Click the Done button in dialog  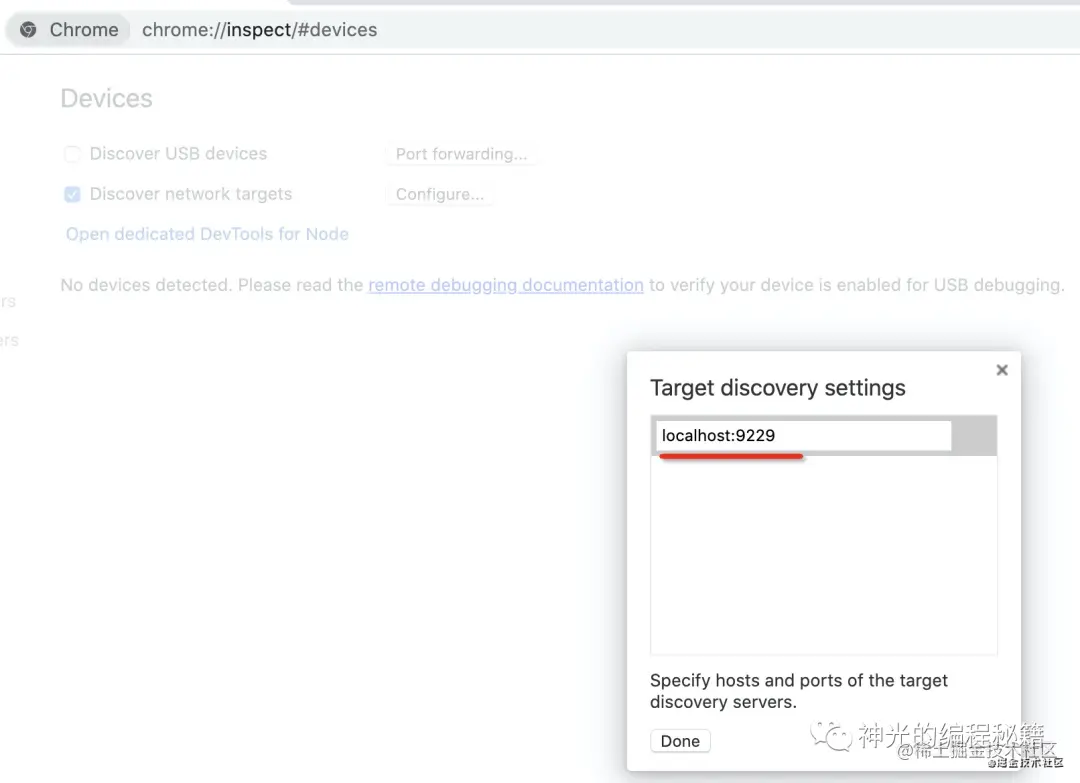(680, 741)
